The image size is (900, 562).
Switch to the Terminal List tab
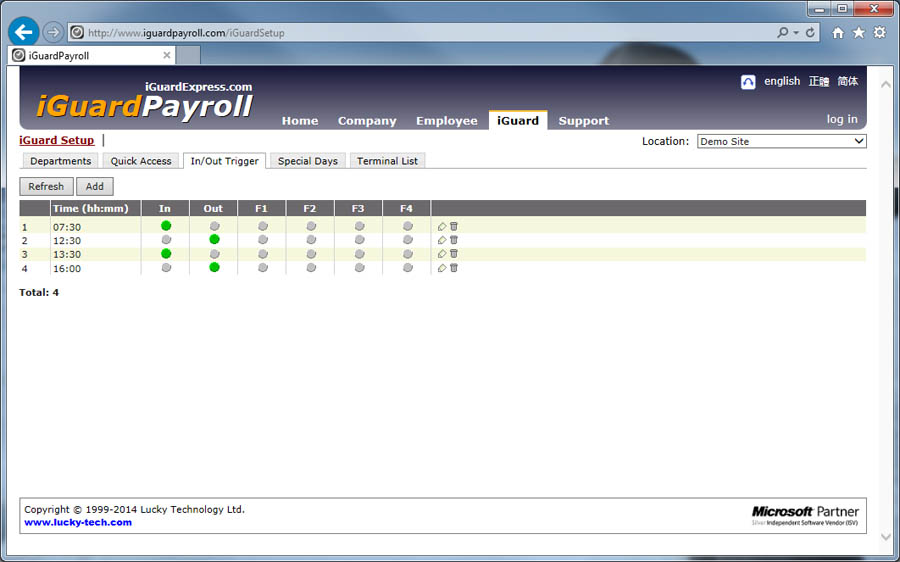(x=387, y=161)
